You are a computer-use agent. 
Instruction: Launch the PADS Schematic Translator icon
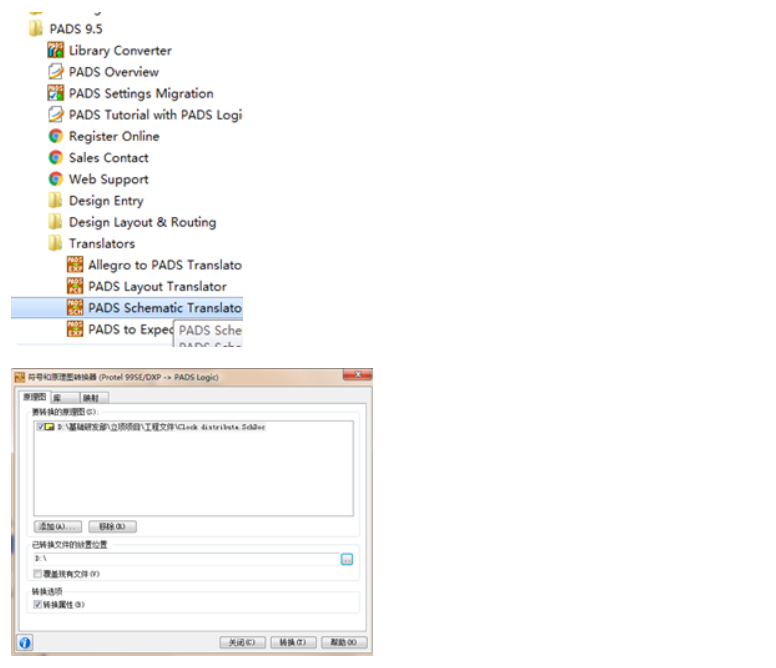point(75,307)
